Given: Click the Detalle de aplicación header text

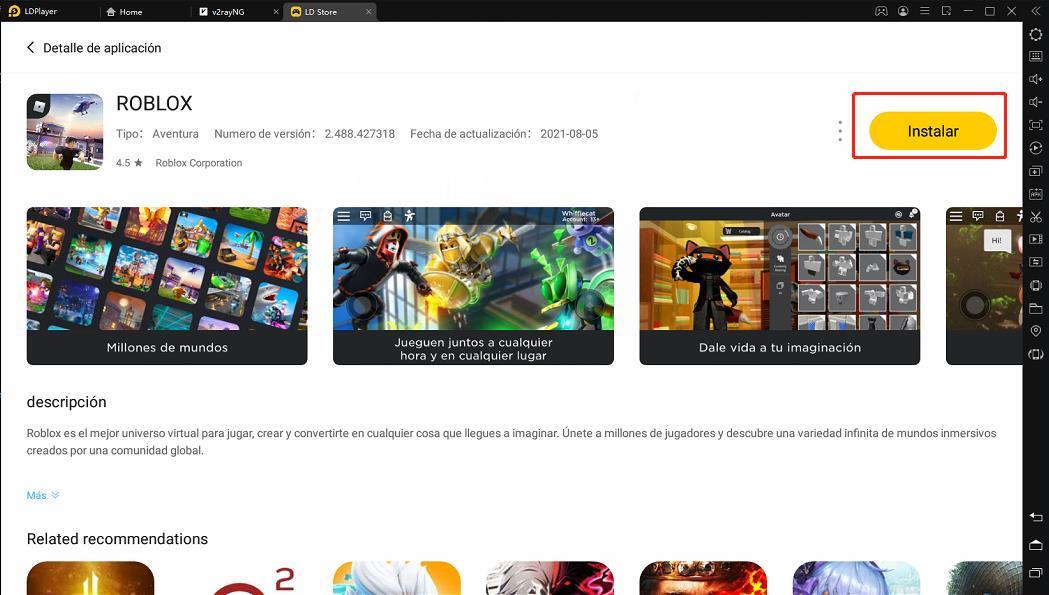Looking at the screenshot, I should point(102,48).
